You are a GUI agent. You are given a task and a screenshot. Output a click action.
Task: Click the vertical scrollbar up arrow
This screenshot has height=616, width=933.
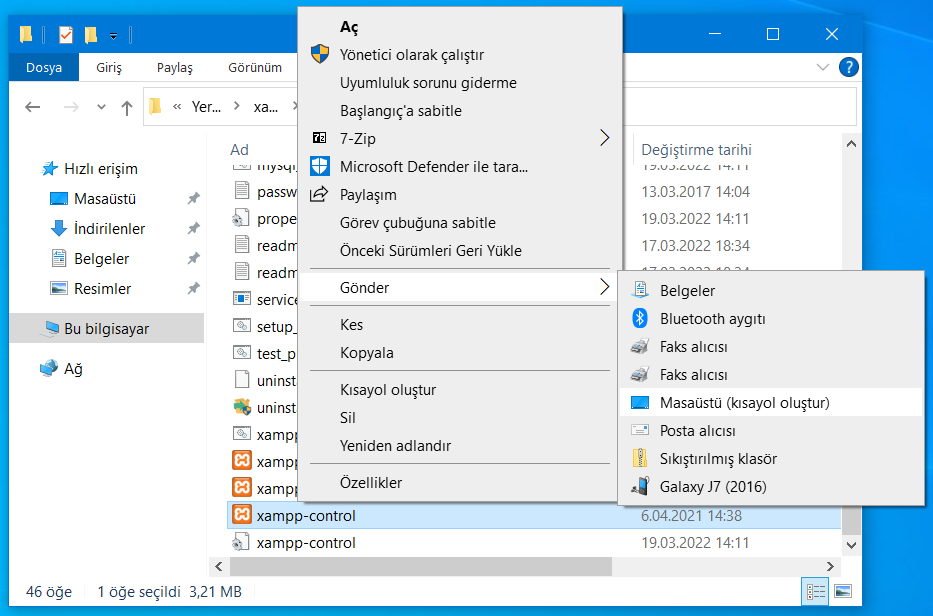(851, 144)
